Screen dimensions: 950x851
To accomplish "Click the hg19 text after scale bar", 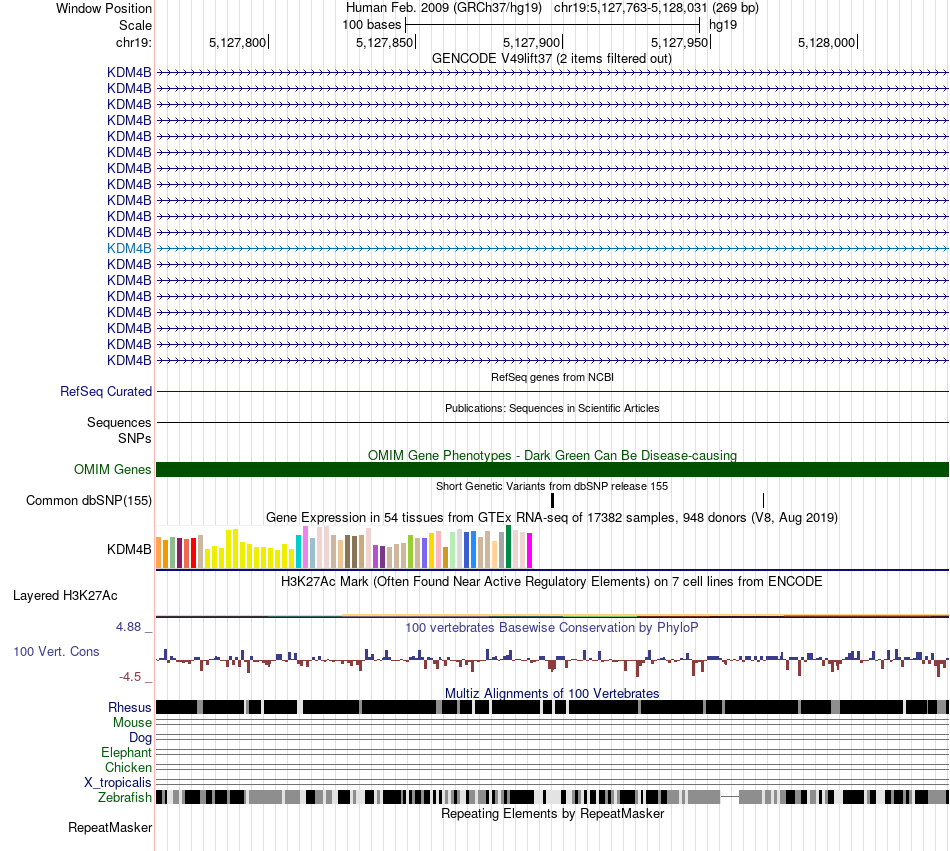I will pyautogui.click(x=723, y=25).
